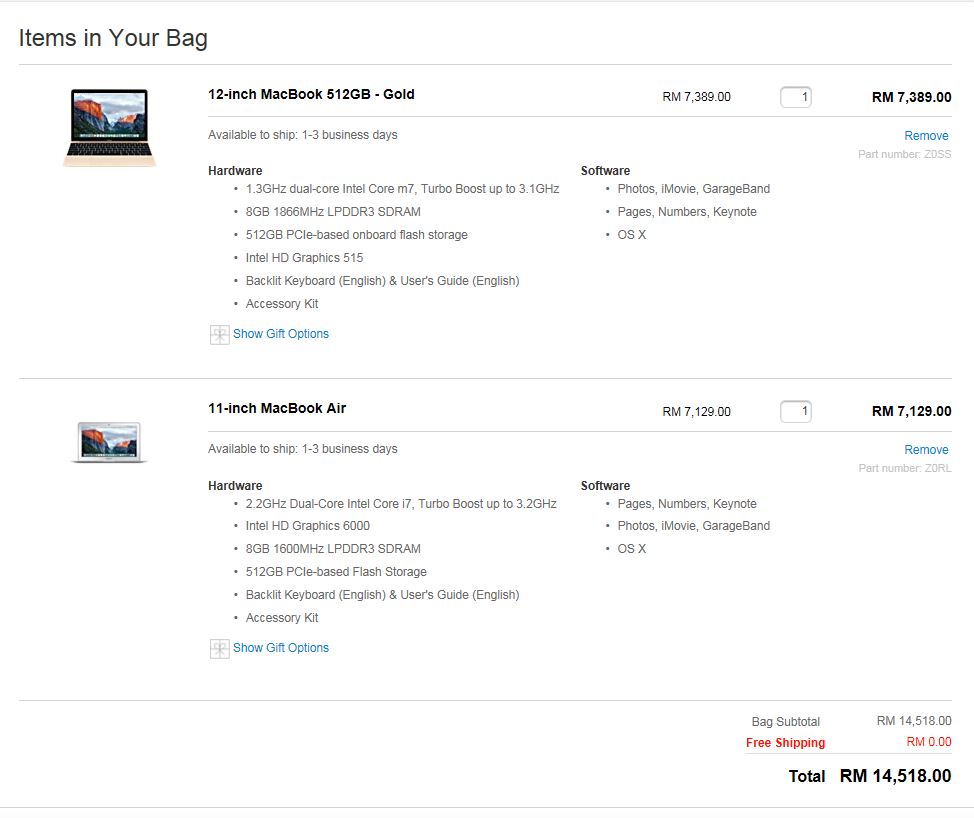
Task: Select the 11-inch MacBook Air title
Action: tap(277, 409)
